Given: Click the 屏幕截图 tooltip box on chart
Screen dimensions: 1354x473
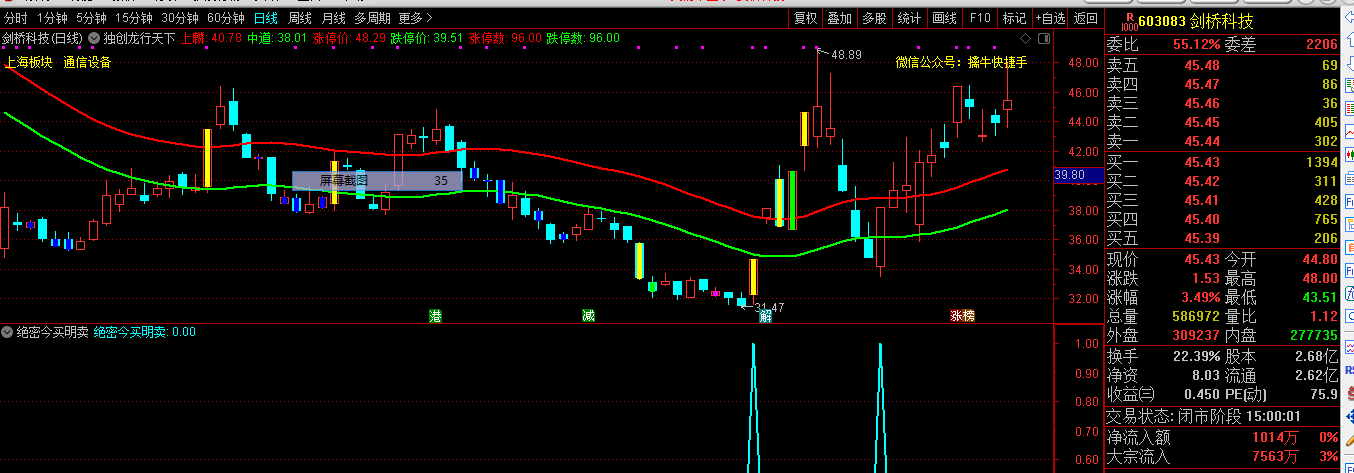Looking at the screenshot, I should [x=377, y=181].
